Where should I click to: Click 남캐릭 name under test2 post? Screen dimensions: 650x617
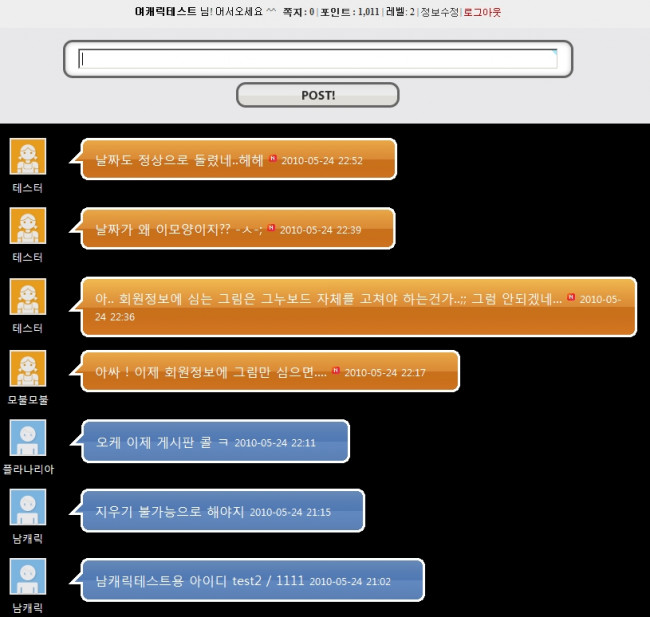click(x=28, y=607)
